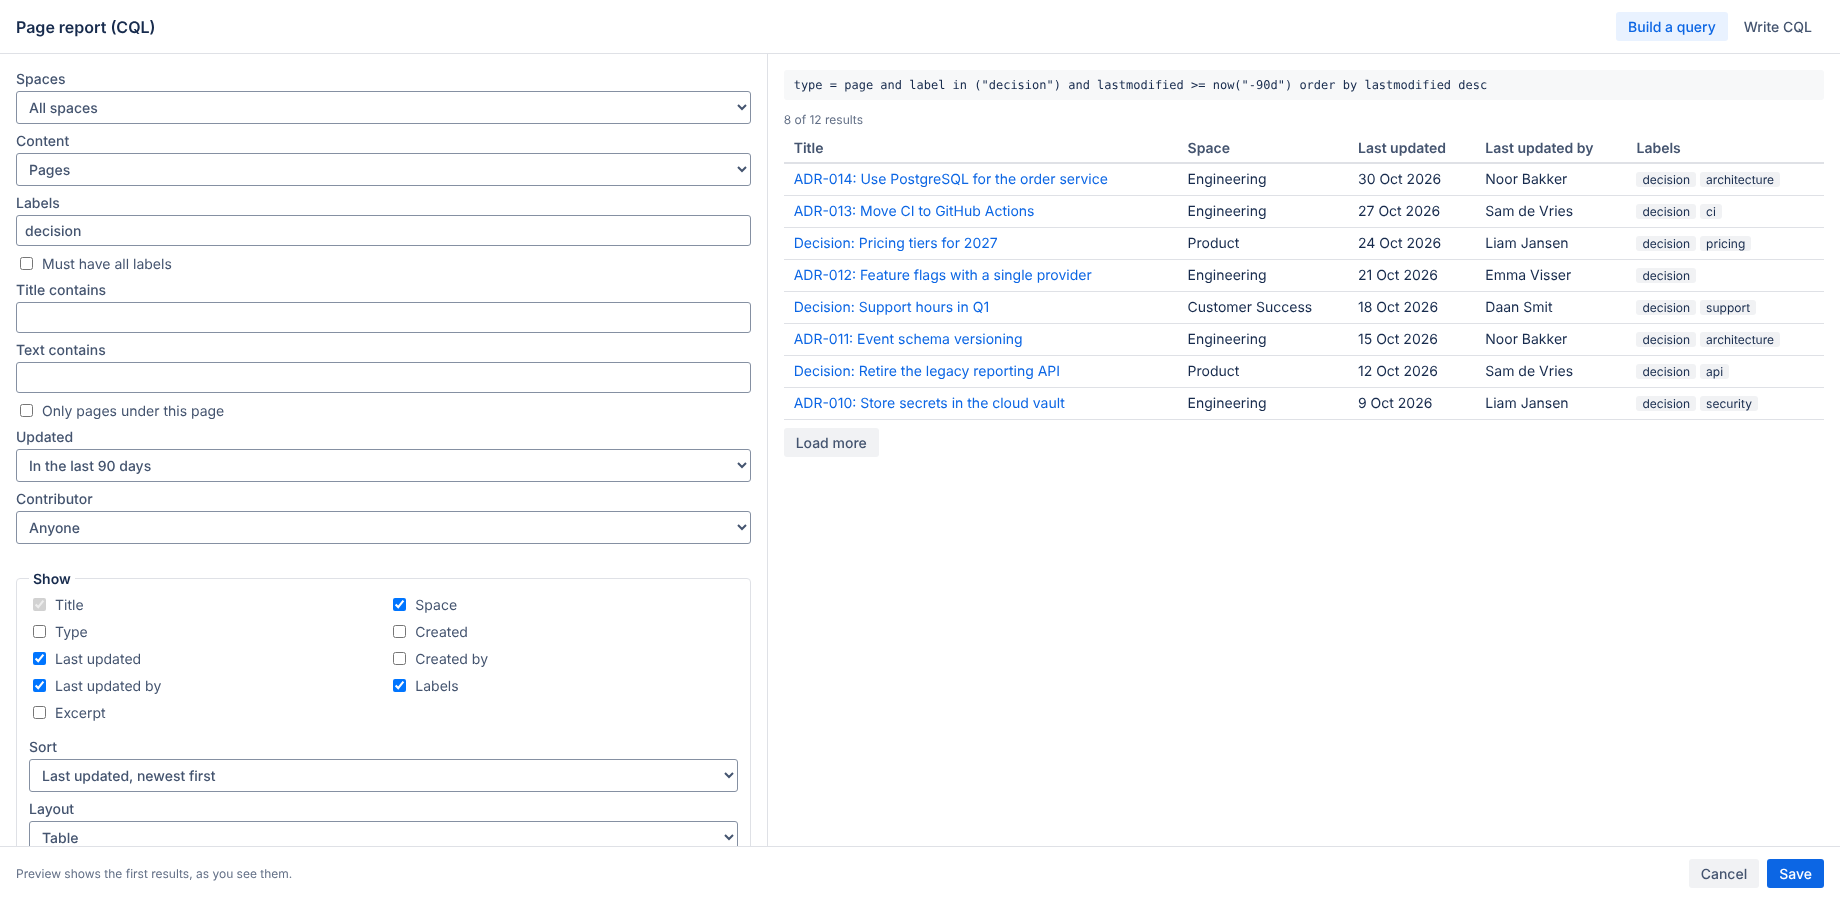Enable the Created by column checkbox

pyautogui.click(x=400, y=659)
